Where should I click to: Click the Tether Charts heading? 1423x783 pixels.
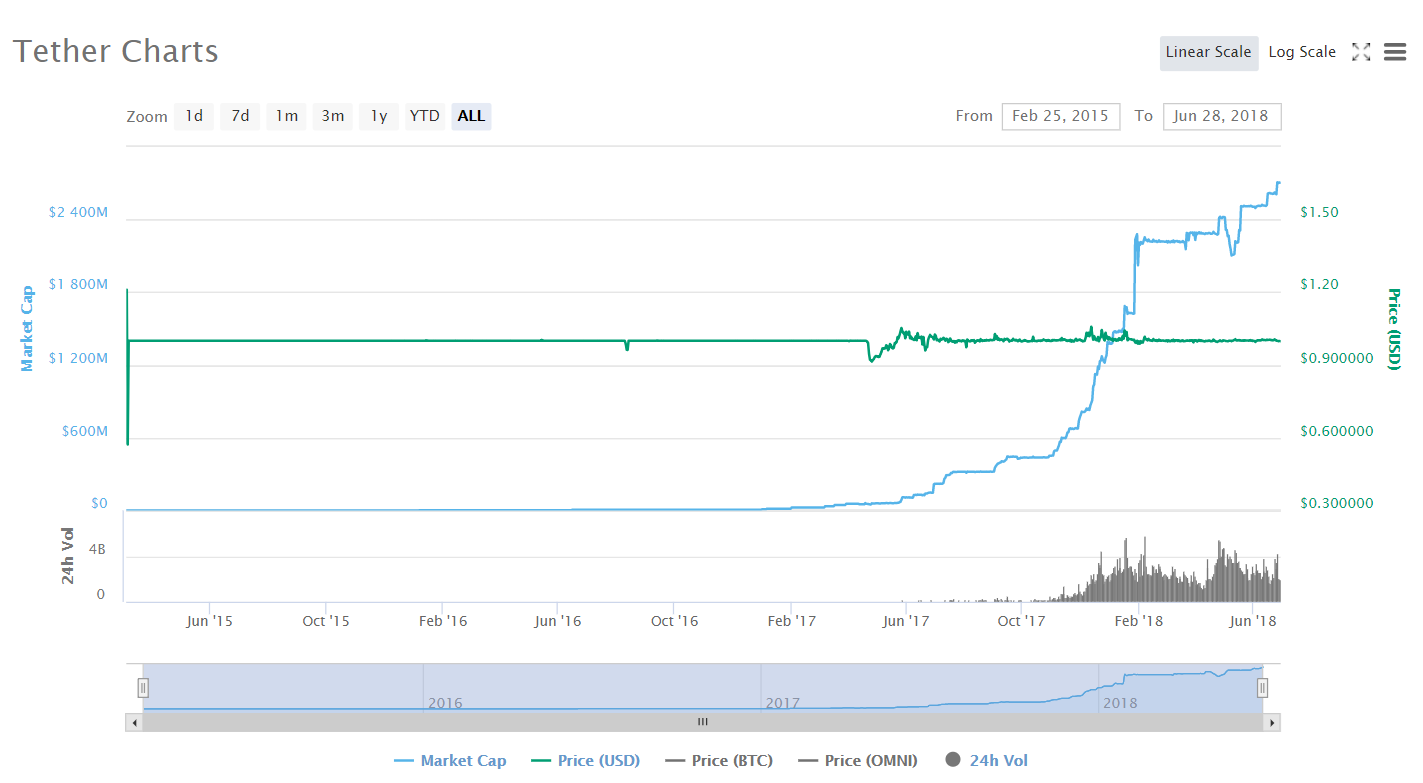(116, 51)
